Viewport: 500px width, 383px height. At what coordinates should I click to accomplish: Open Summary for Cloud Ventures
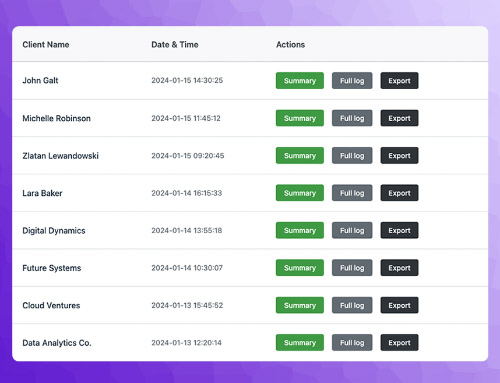[300, 305]
